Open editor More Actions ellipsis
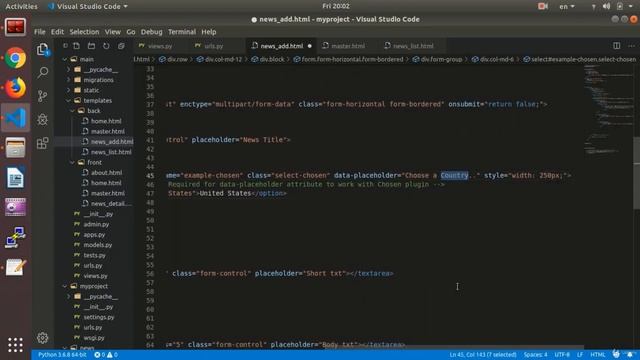This screenshot has height=360, width=640. pos(631,46)
